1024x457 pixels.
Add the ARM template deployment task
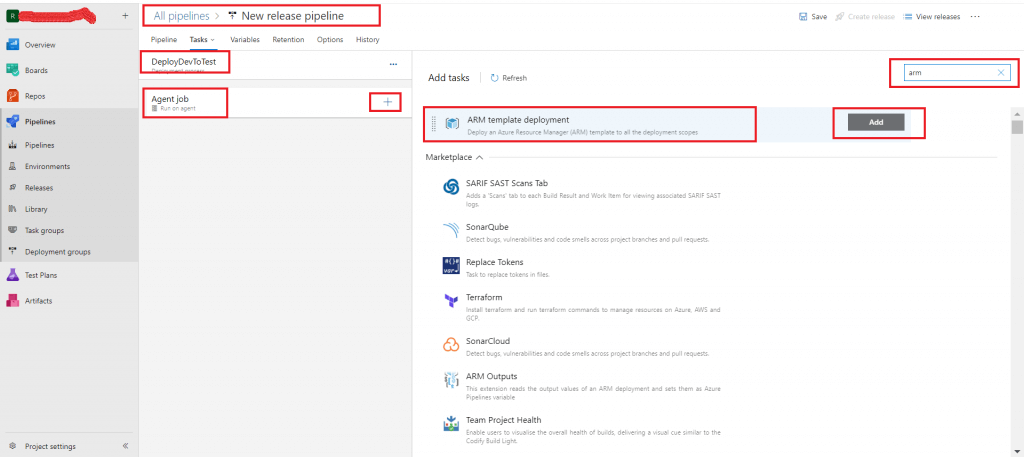[876, 121]
